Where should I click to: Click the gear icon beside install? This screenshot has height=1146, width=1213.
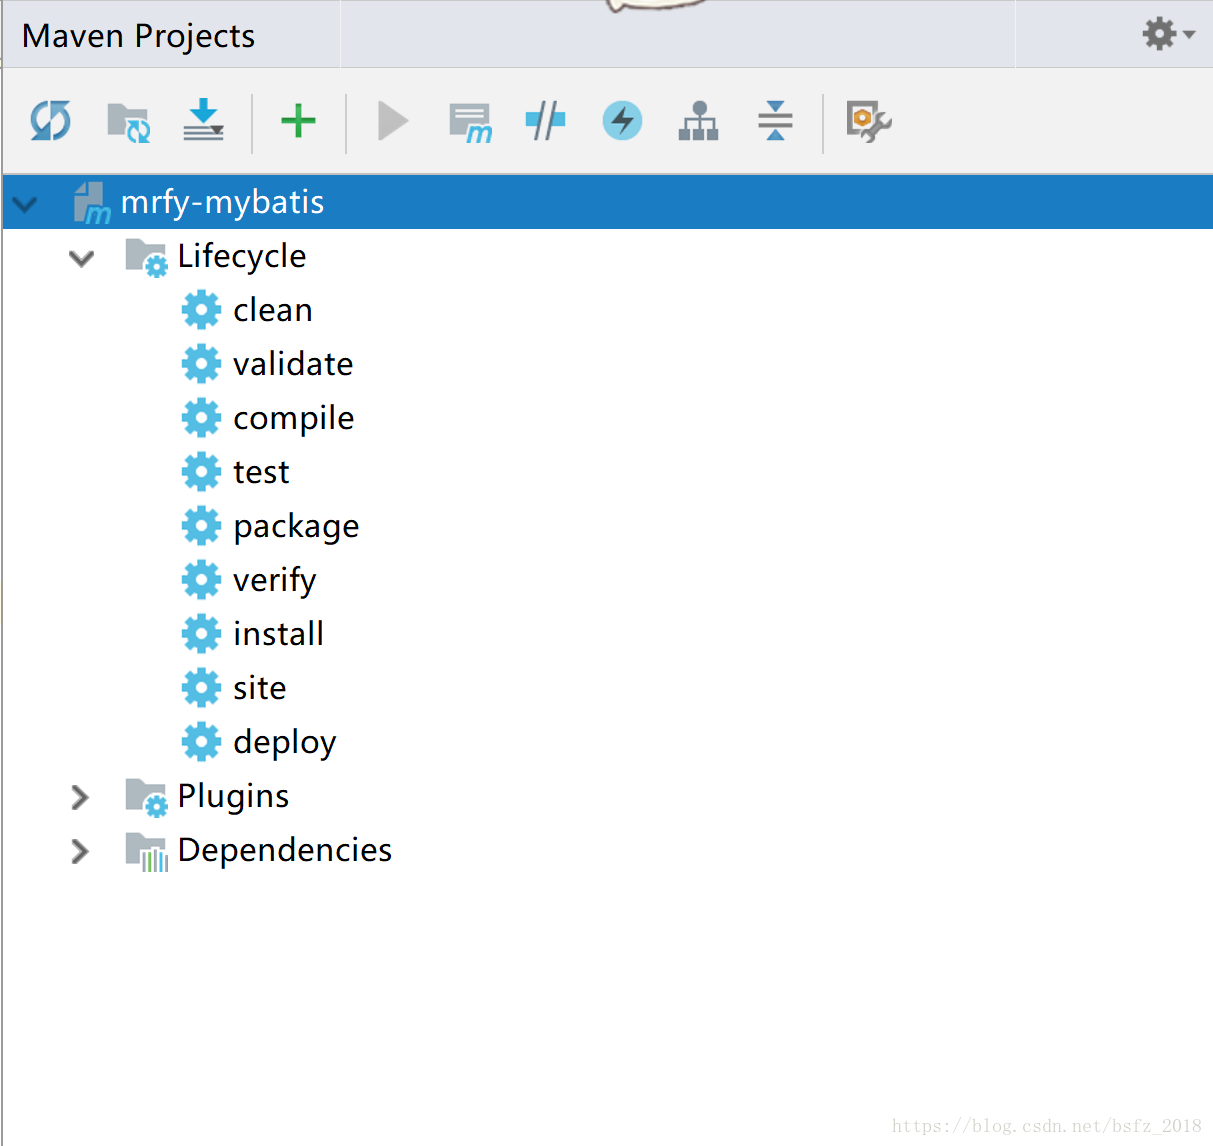201,634
